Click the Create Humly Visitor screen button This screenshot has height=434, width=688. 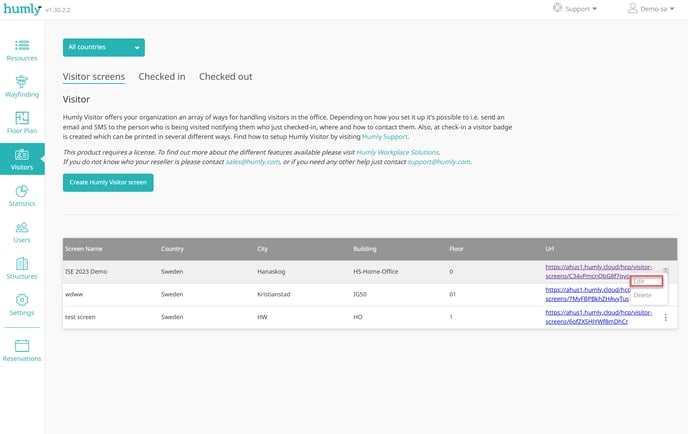[108, 183]
